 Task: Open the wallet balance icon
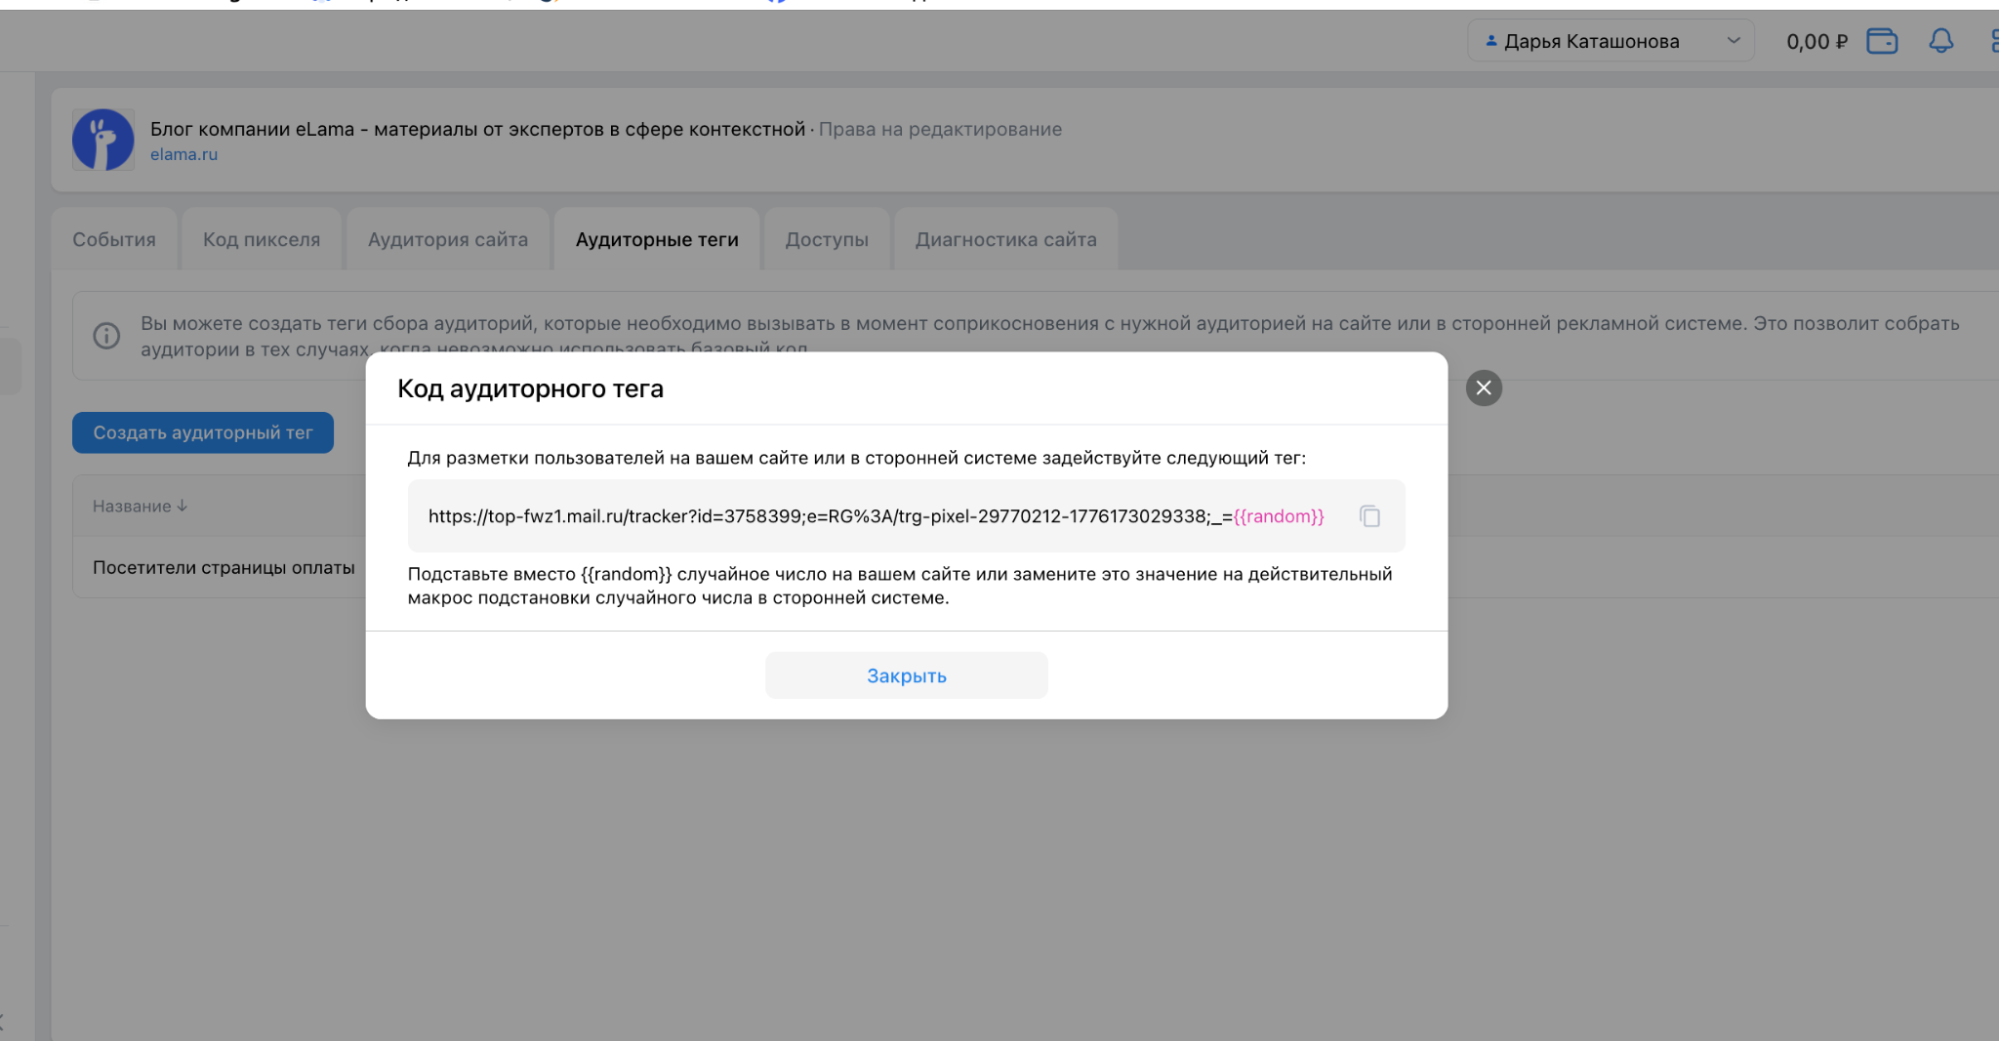[x=1881, y=41]
